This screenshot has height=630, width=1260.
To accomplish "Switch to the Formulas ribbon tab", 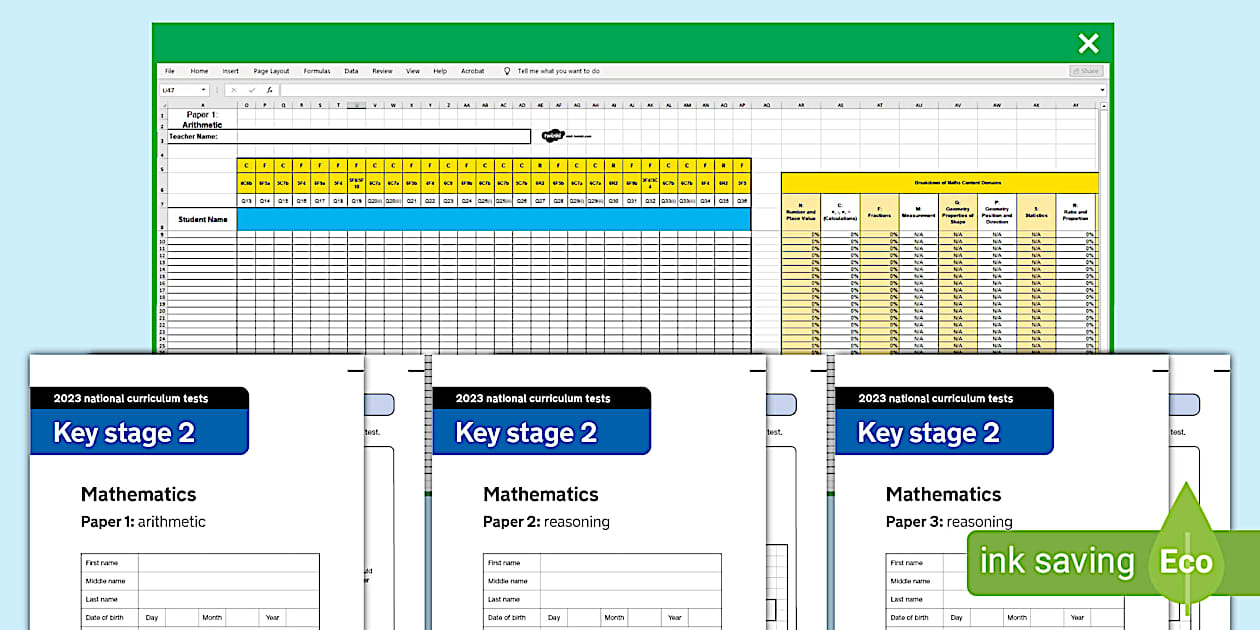I will [318, 71].
